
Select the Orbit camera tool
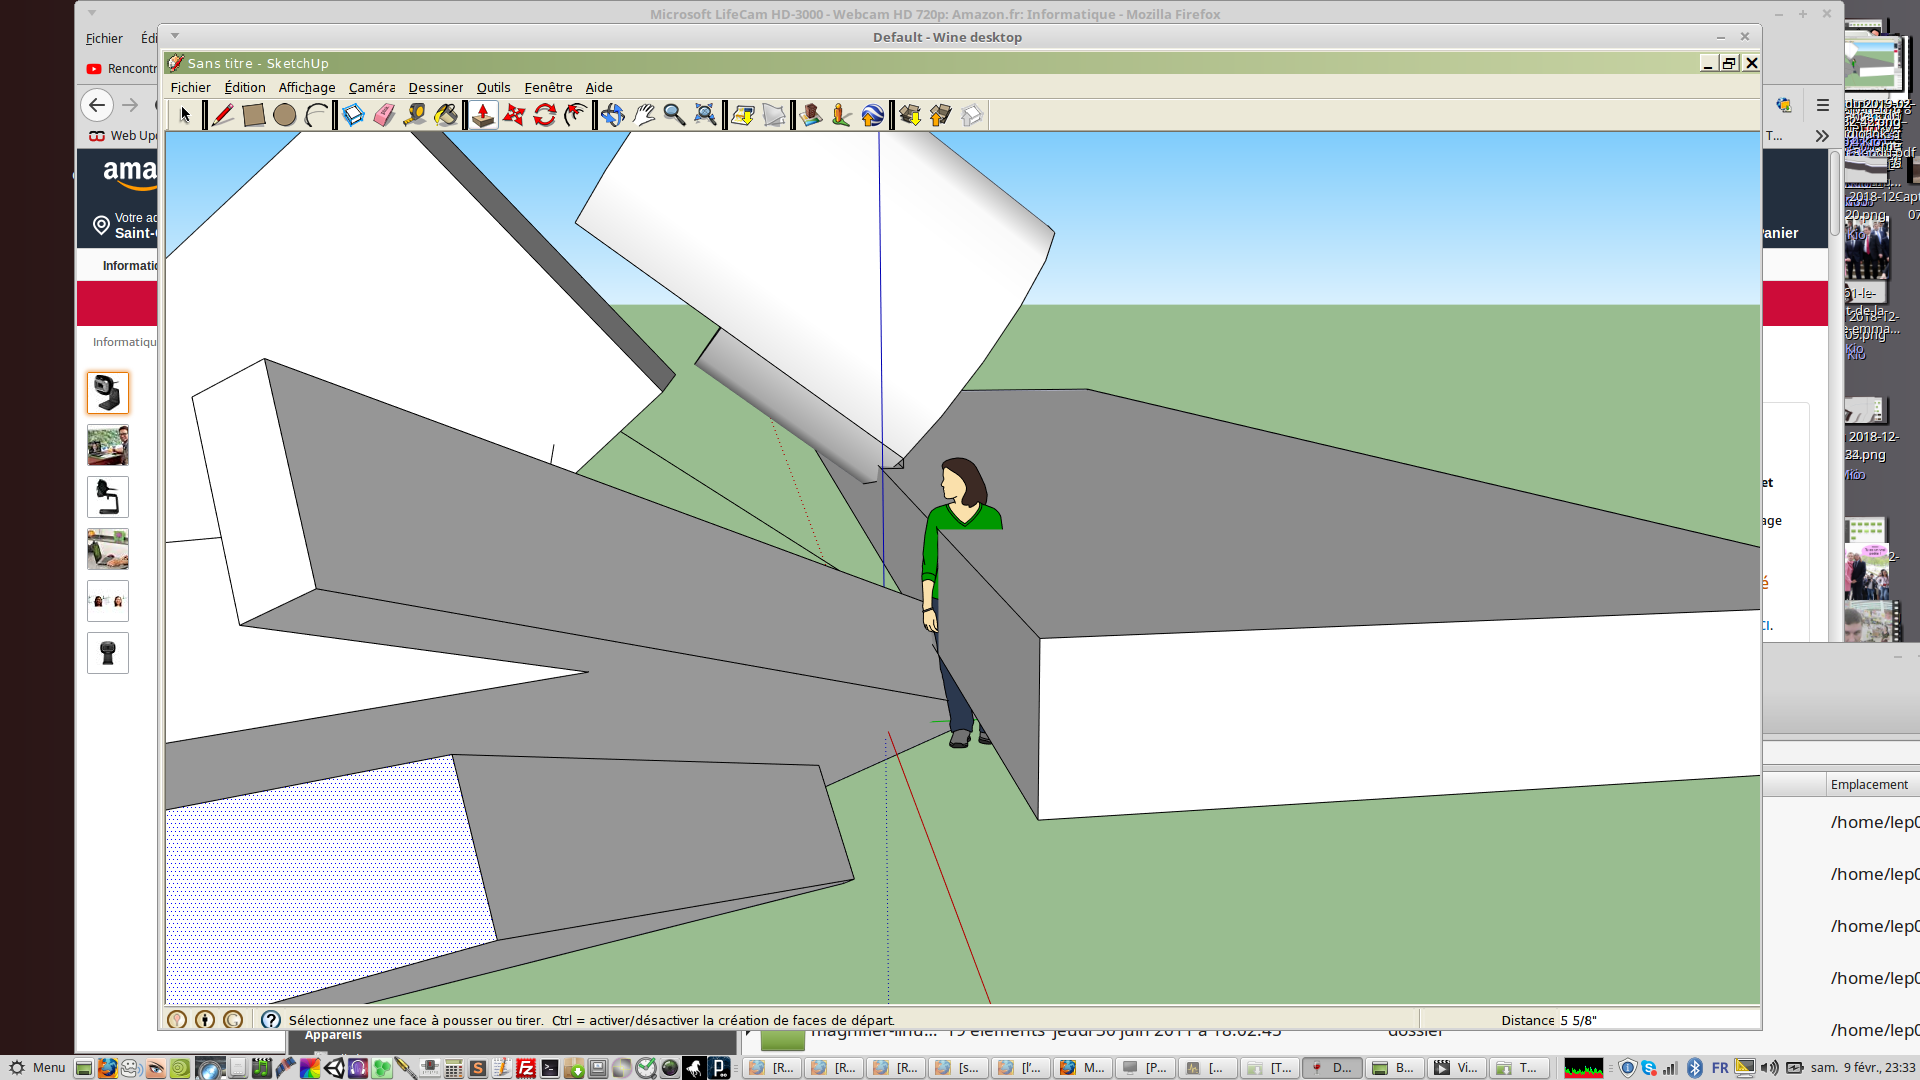[613, 115]
